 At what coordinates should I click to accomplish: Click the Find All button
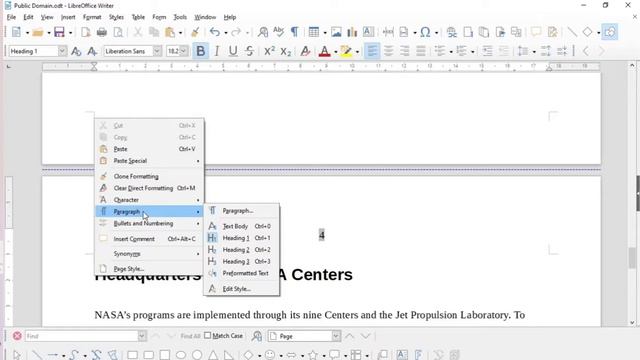point(190,336)
